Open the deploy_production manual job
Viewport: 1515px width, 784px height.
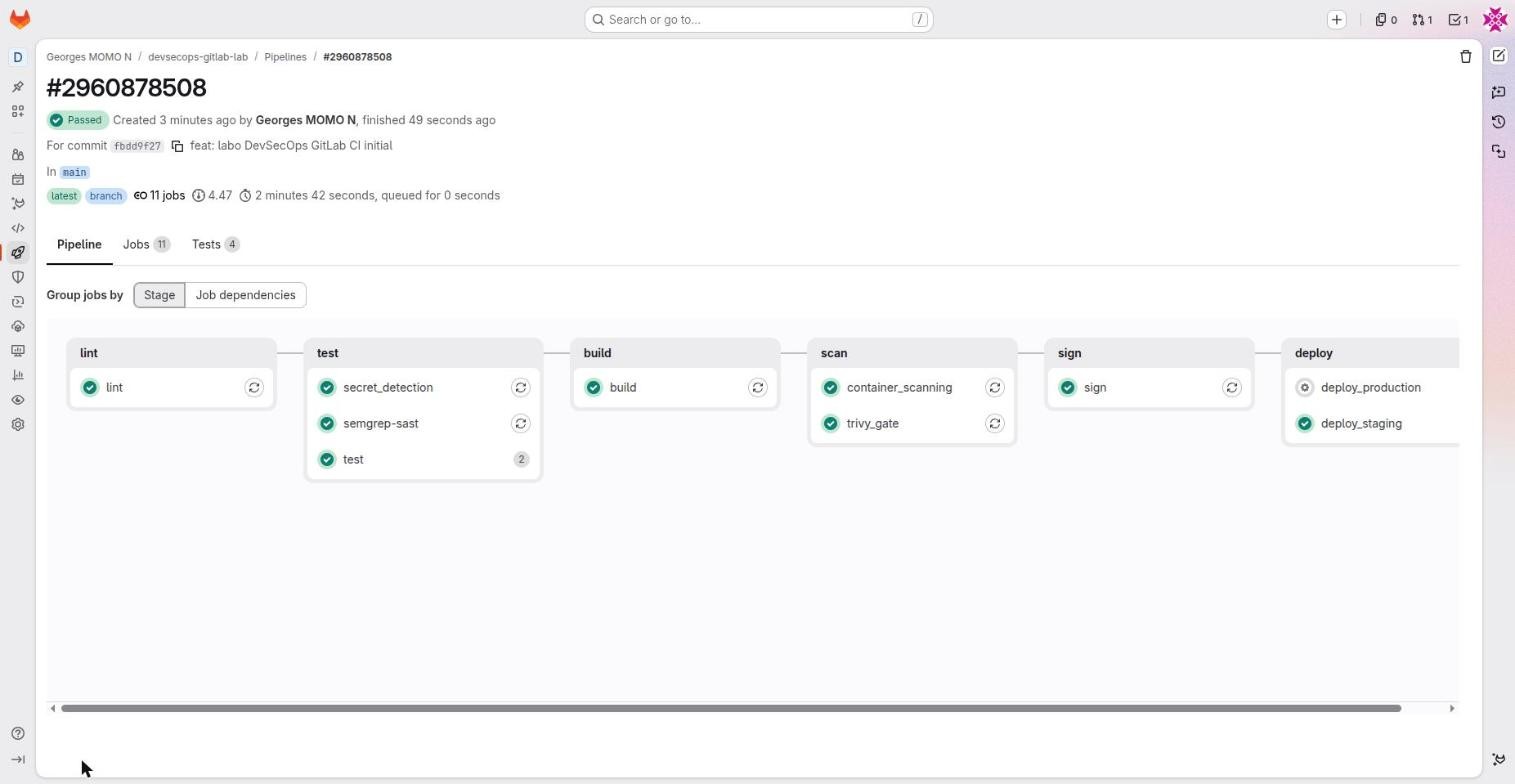[1370, 388]
